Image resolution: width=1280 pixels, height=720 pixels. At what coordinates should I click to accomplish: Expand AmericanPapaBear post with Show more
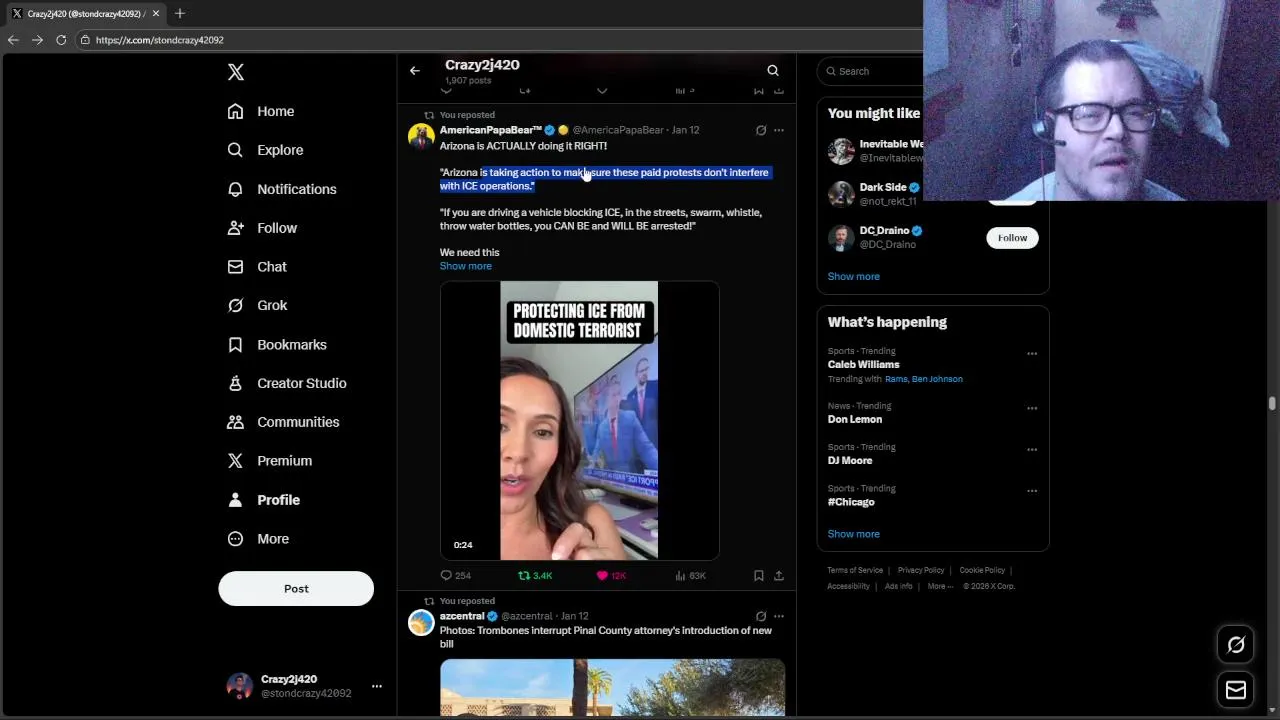pos(466,266)
